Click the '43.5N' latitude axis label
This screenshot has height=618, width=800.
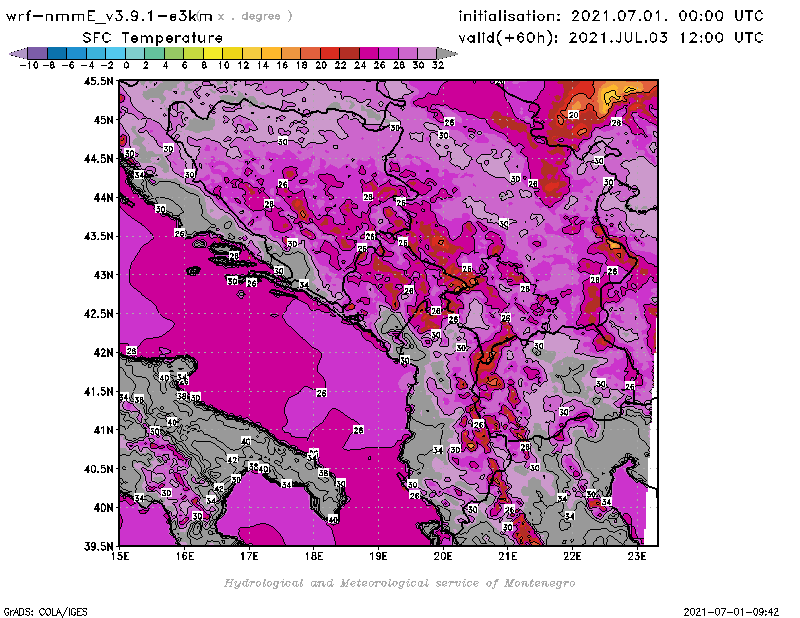click(98, 236)
